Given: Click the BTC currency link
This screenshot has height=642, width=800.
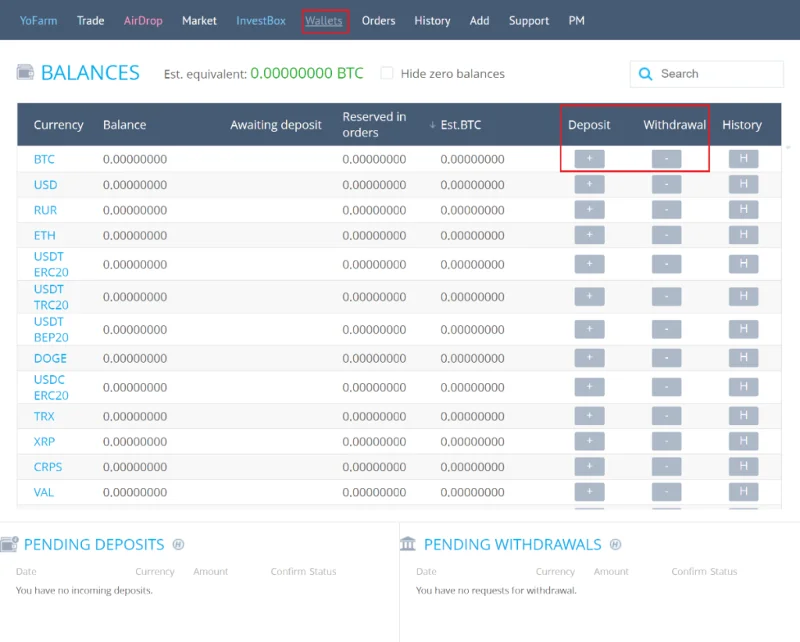Looking at the screenshot, I should click(44, 159).
